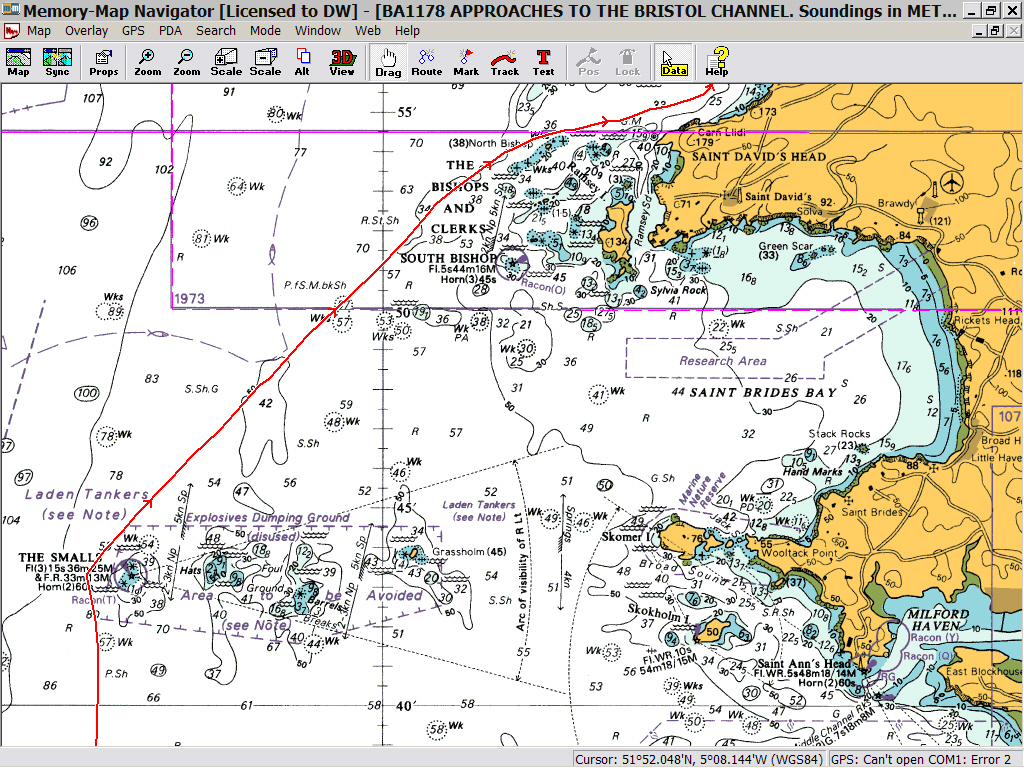This screenshot has height=768, width=1024.
Task: Click the cursor coordinates status field
Action: pos(699,759)
